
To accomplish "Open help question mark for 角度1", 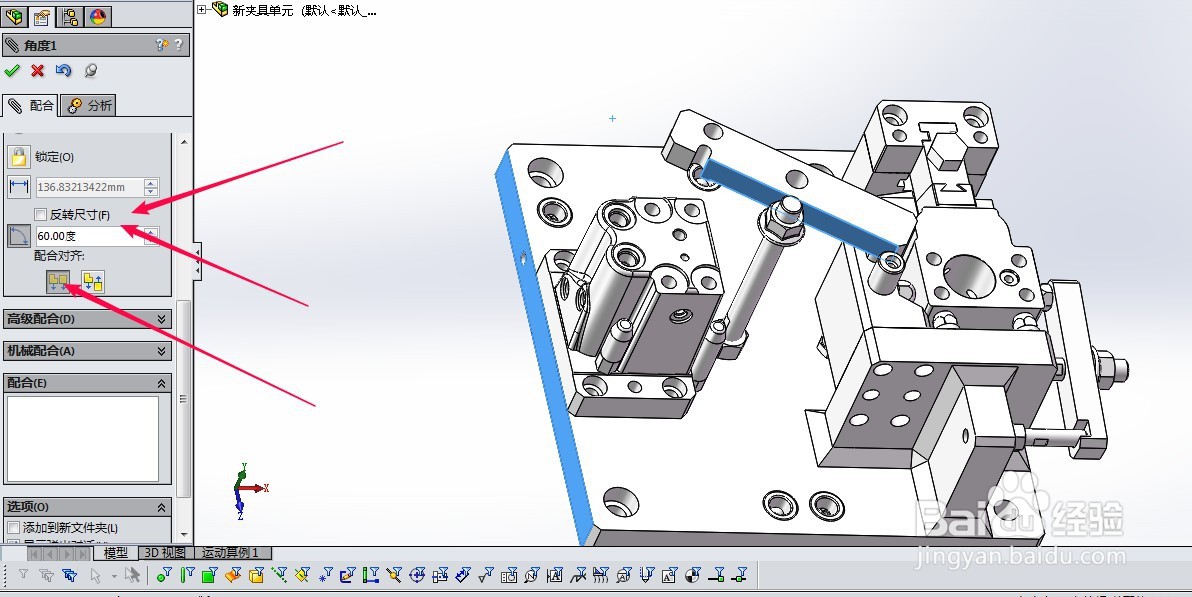I will point(179,45).
